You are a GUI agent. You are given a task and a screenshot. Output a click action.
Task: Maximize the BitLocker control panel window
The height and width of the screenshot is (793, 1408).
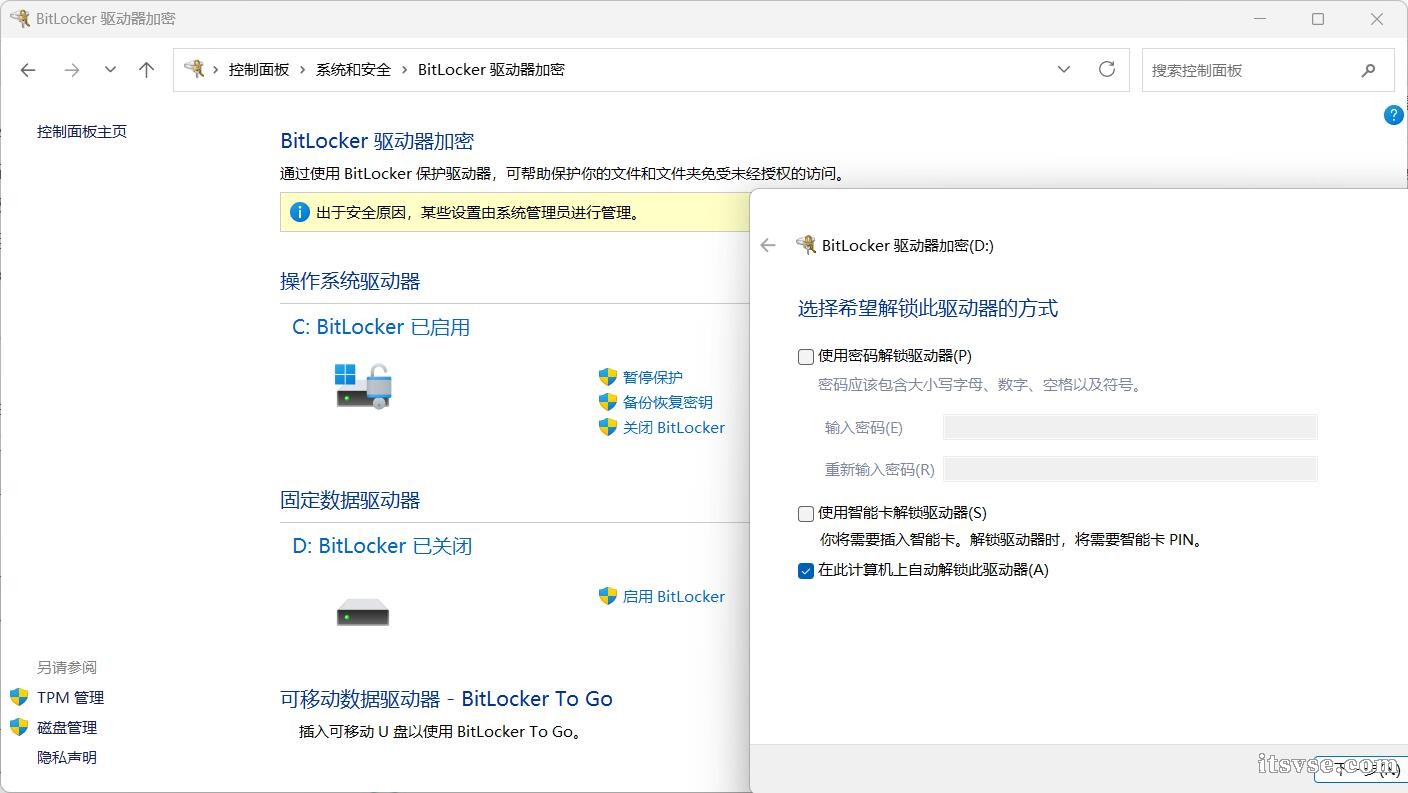click(x=1318, y=19)
